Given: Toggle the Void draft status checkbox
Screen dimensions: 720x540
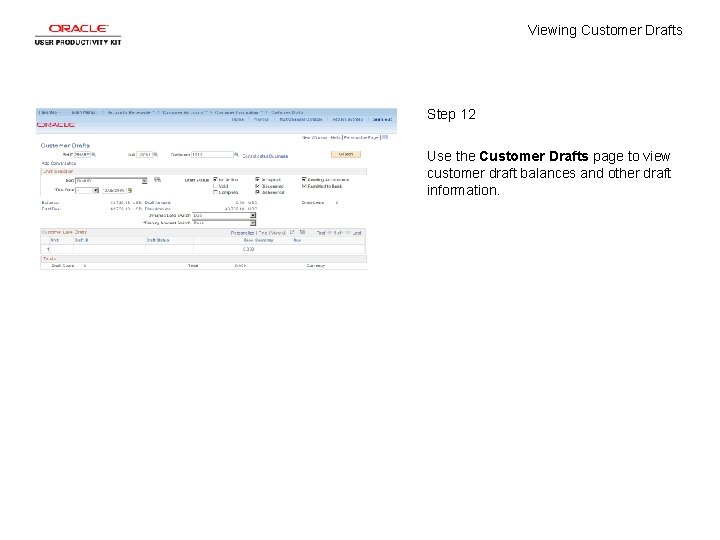Looking at the screenshot, I should pyautogui.click(x=215, y=186).
